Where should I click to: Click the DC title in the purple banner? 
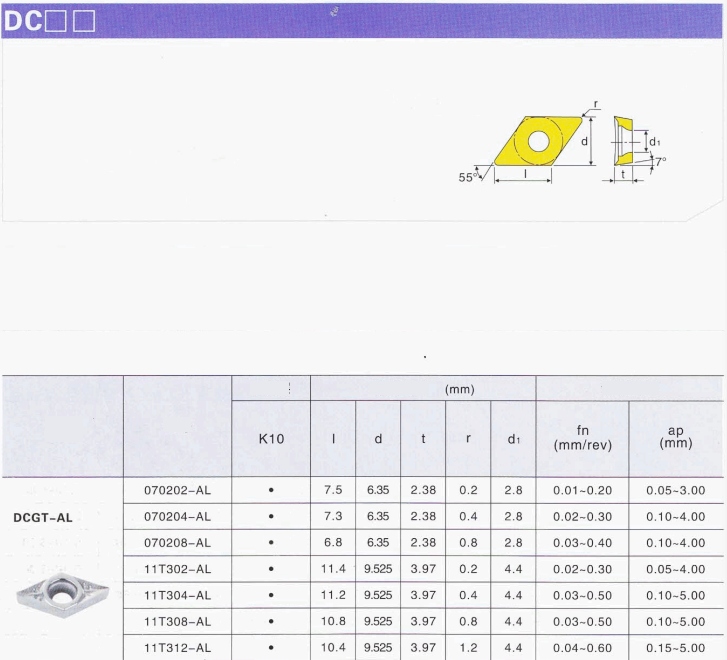click(23, 20)
